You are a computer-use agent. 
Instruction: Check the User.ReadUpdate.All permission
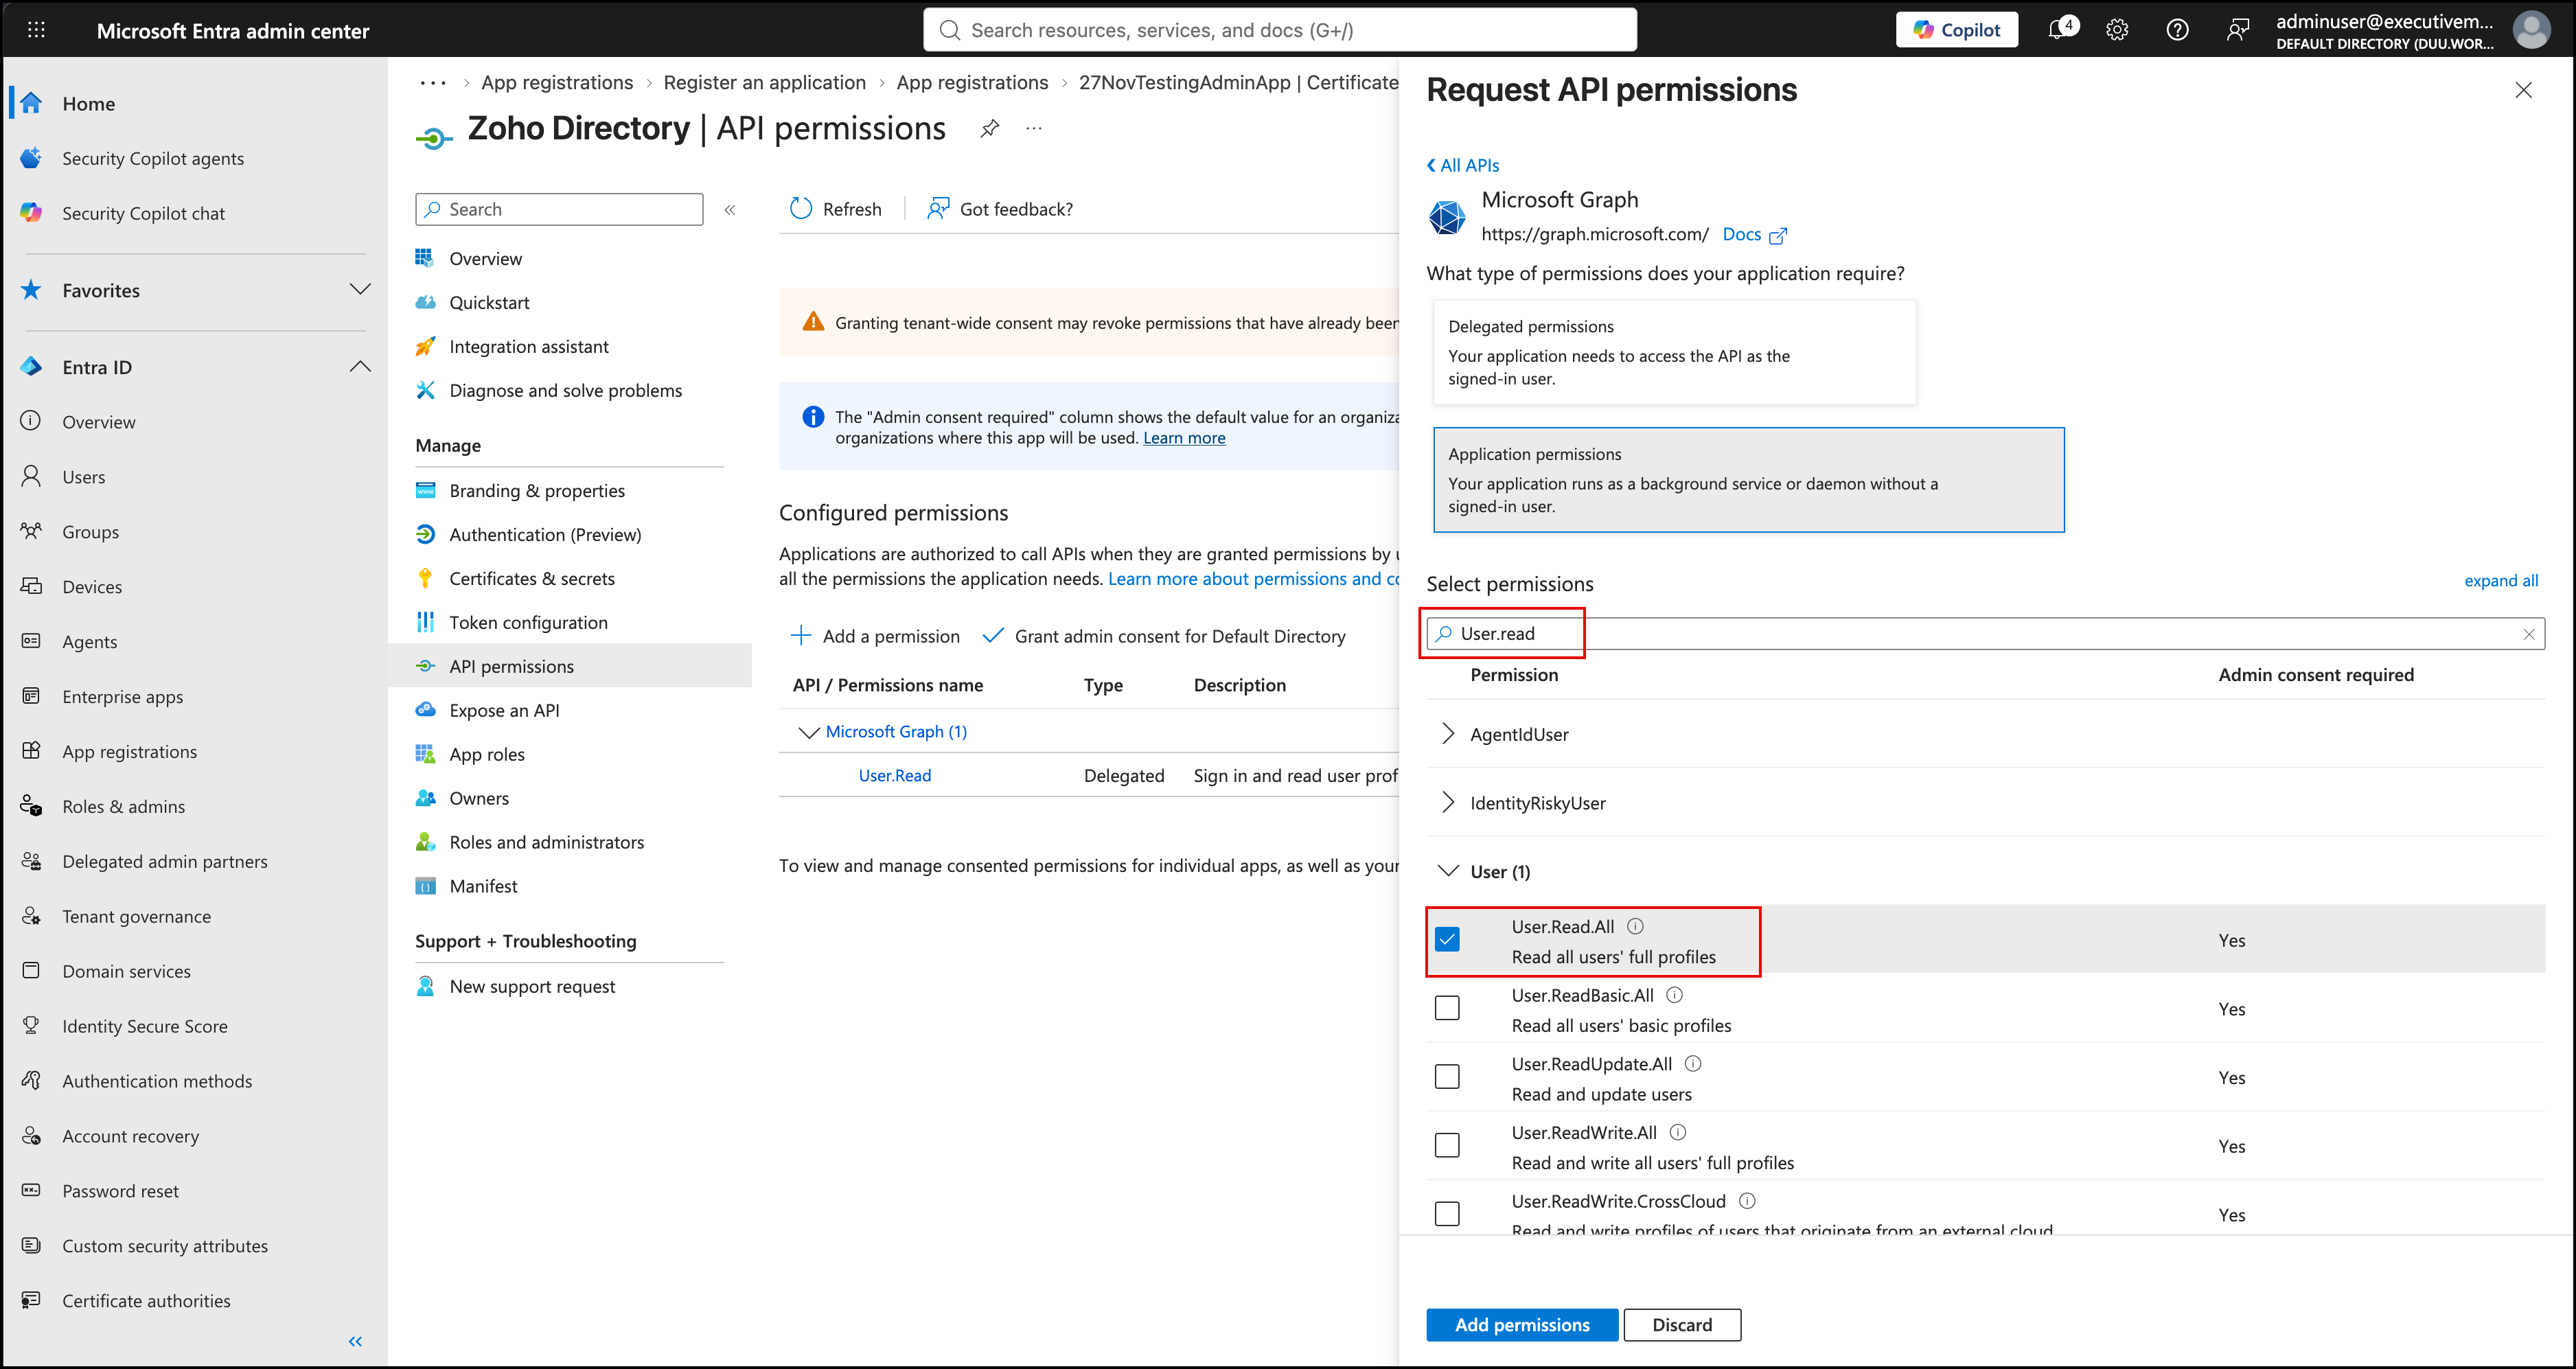click(1447, 1077)
